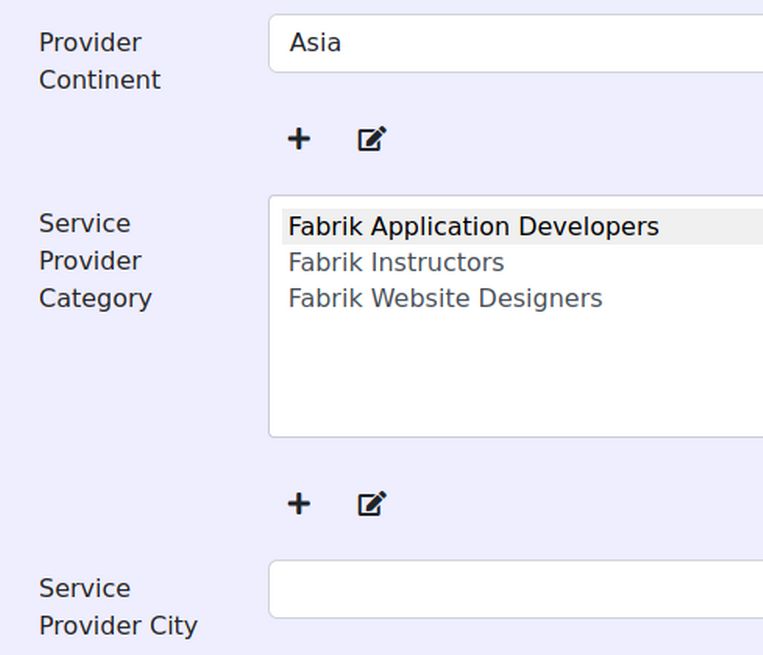Viewport: 763px width, 655px height.
Task: Add a new Service Provider Category entry
Action: tap(298, 504)
